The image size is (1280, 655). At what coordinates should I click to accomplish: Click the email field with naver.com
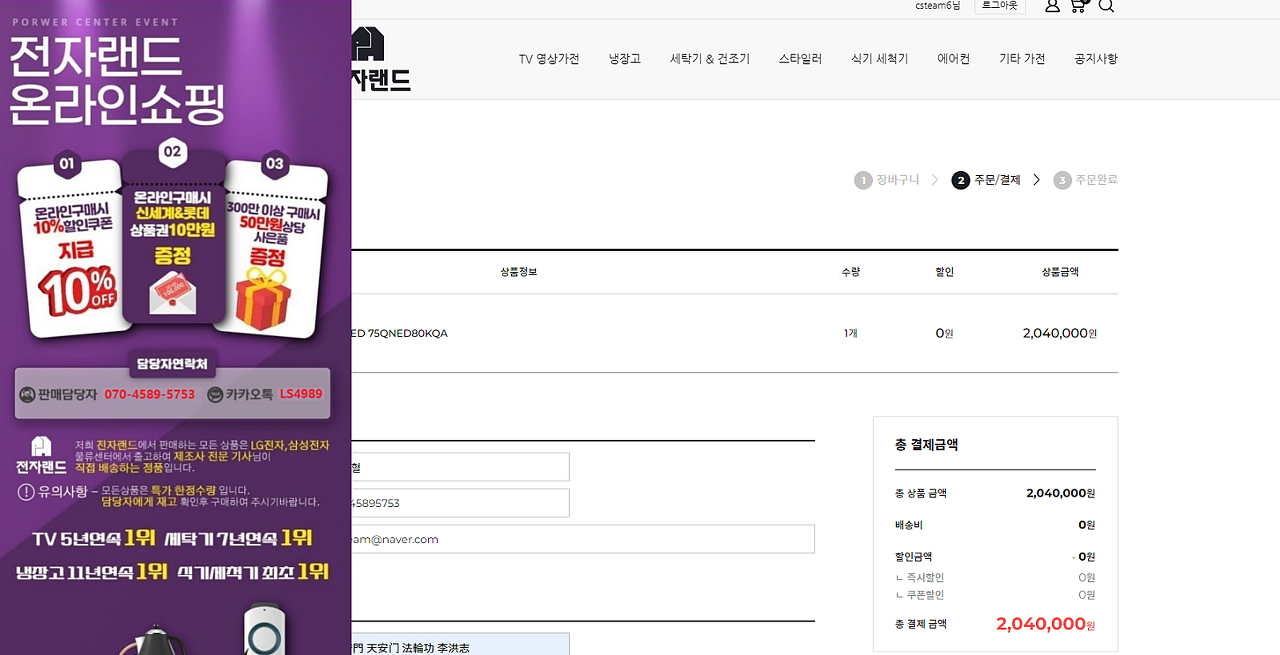pos(583,539)
